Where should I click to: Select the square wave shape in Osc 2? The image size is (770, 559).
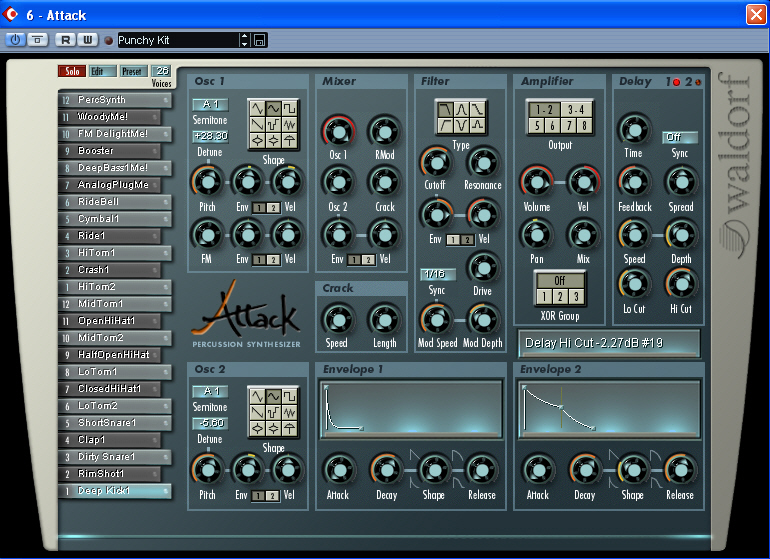[x=290, y=395]
